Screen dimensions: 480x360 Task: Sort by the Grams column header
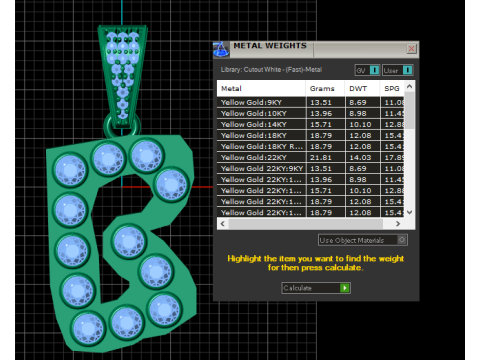point(325,88)
